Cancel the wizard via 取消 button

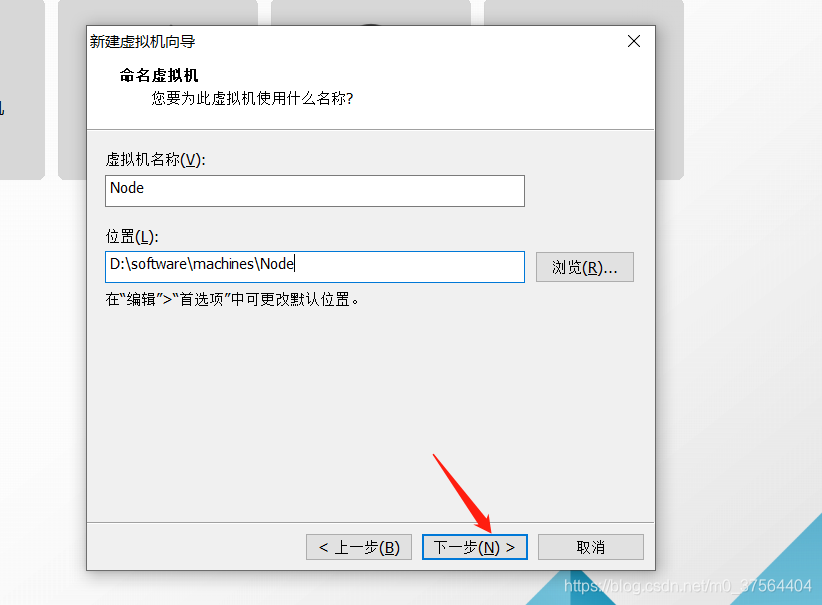pos(591,547)
